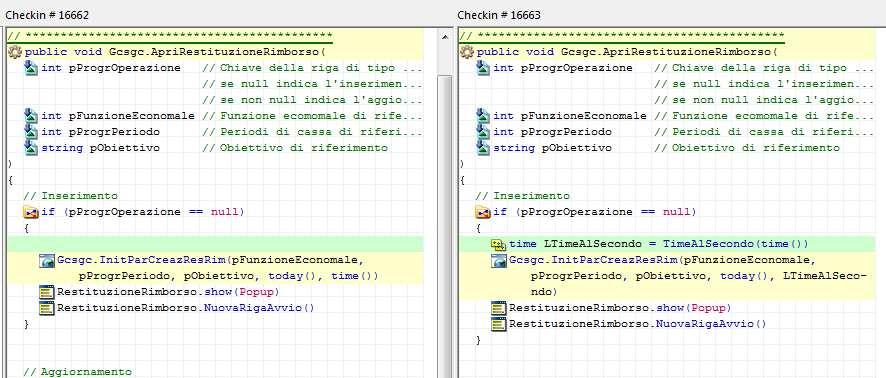Viewport: 886px width, 378px height.
Task: Click the wrapped 'ndo)' line in Checkin 16663
Action: pos(544,292)
